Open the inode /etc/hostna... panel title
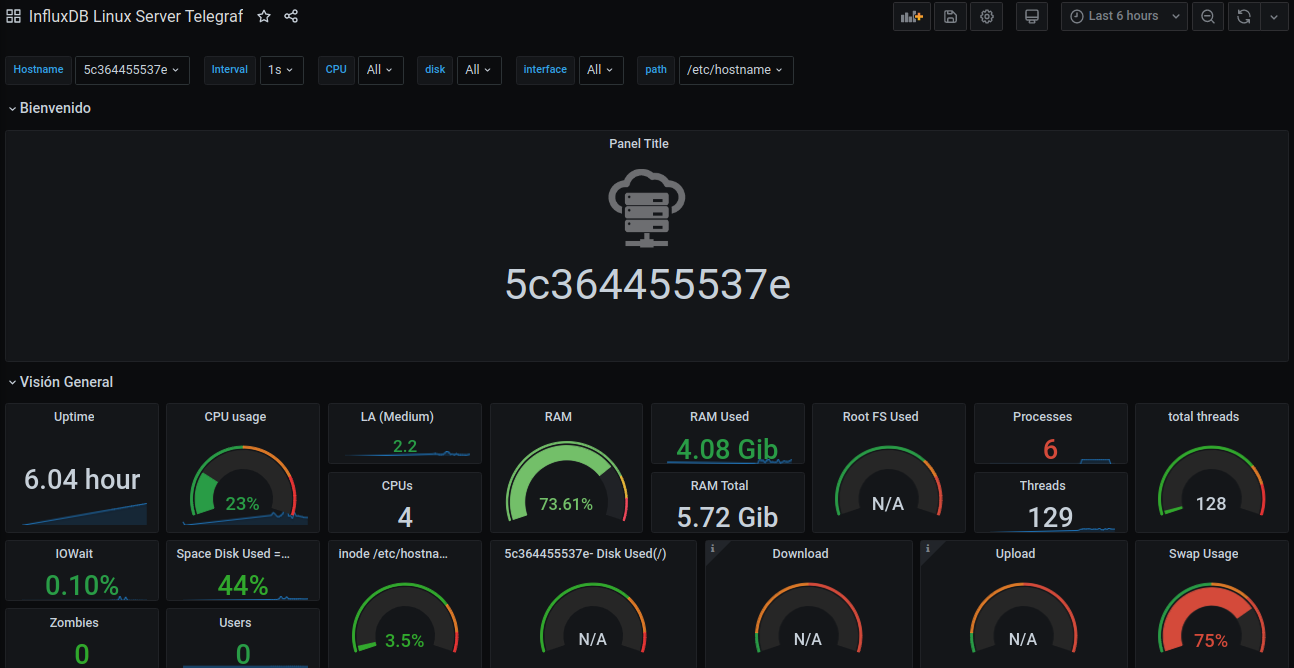This screenshot has height=668, width=1294. coord(393,554)
